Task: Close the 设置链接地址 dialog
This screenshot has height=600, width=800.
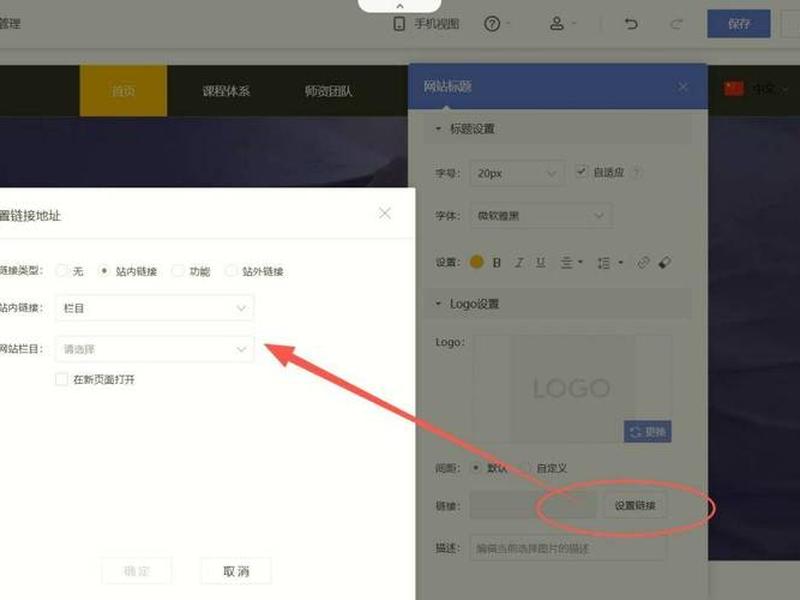Action: (x=385, y=213)
